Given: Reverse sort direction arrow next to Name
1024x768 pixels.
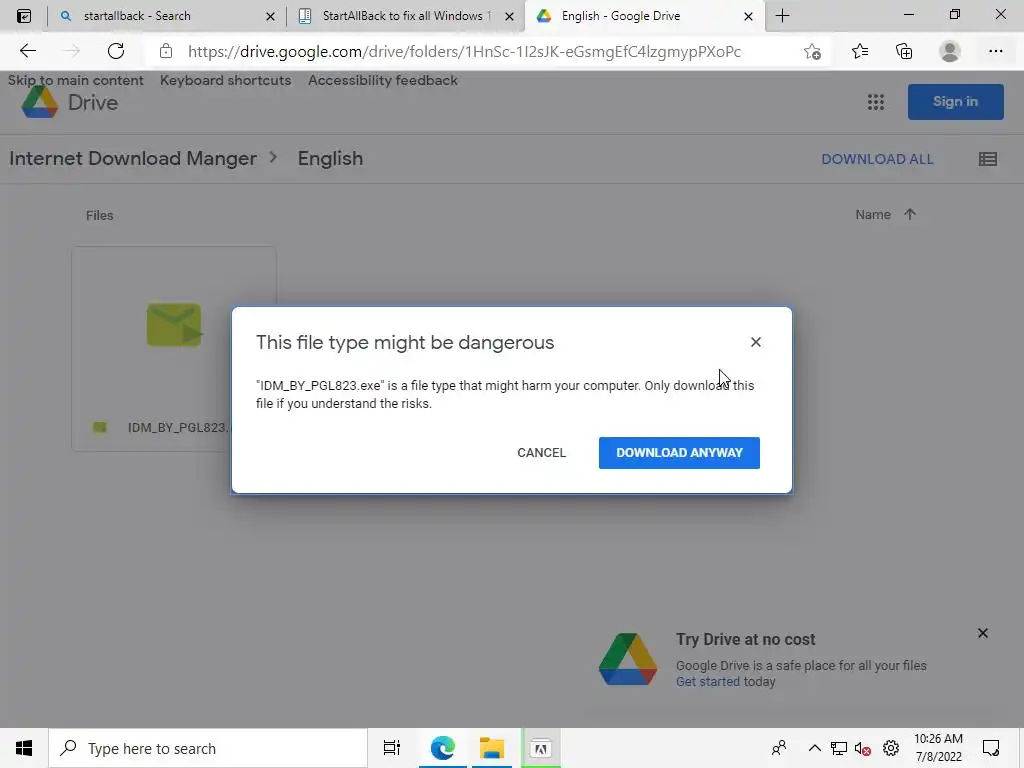Looking at the screenshot, I should tap(910, 214).
